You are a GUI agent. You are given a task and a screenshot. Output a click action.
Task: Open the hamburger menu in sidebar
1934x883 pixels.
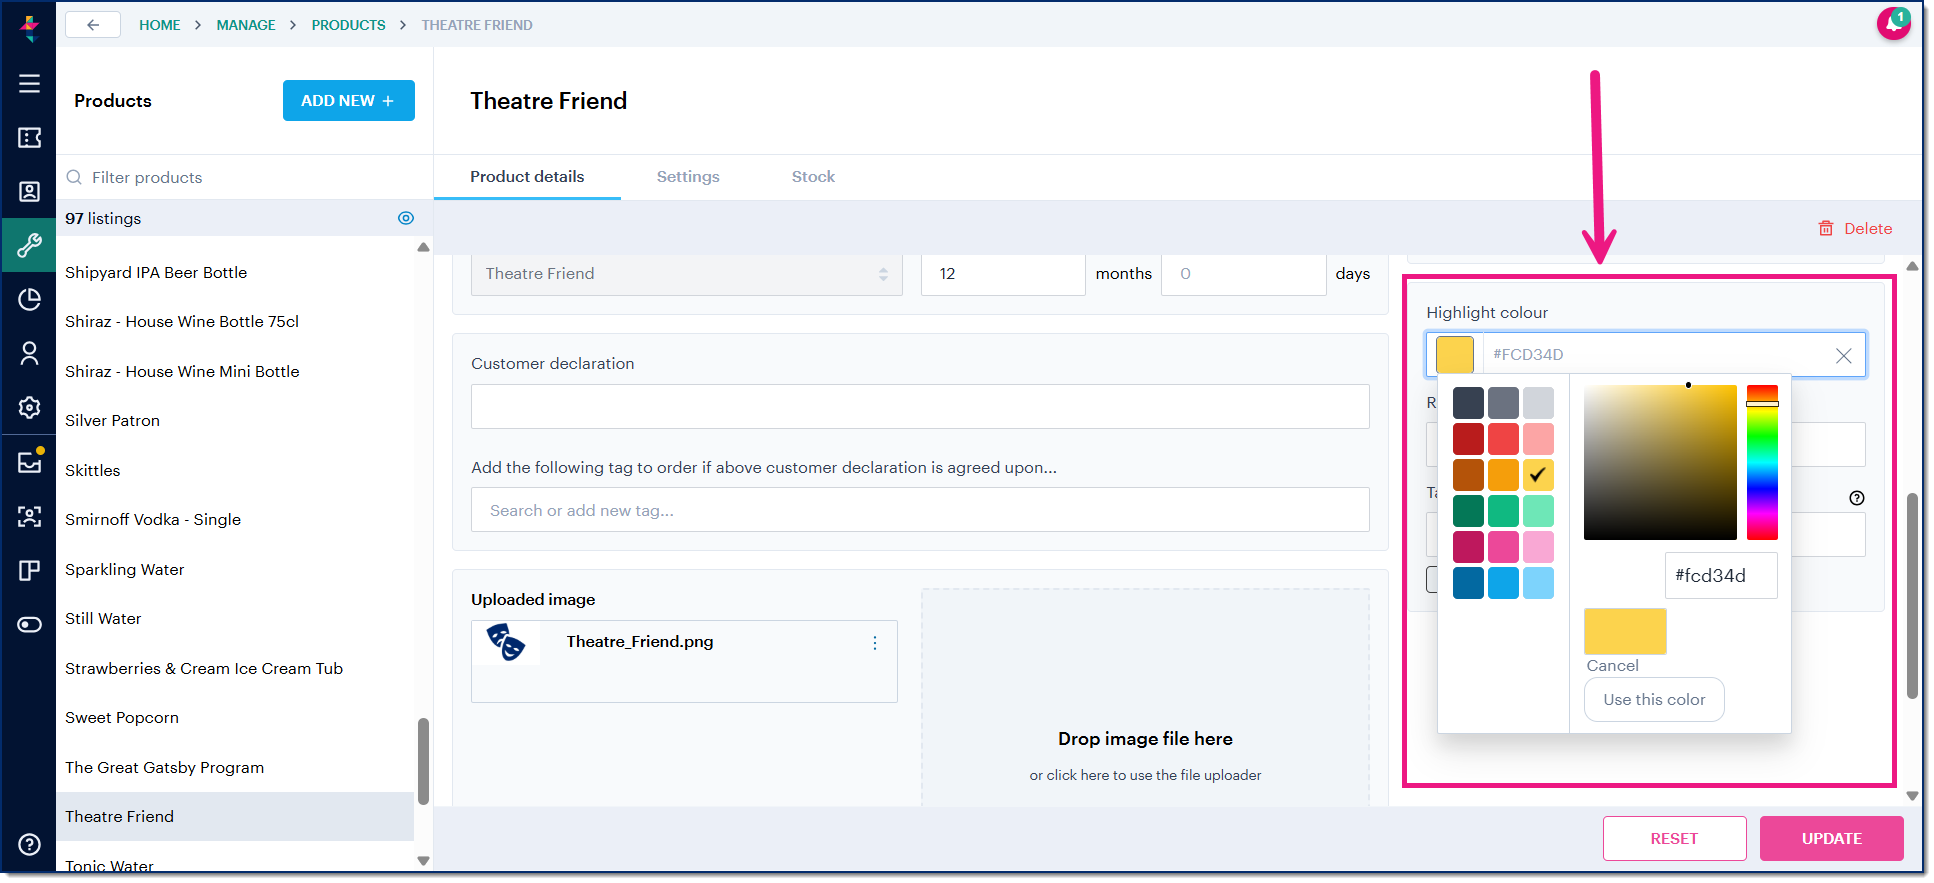(x=29, y=83)
